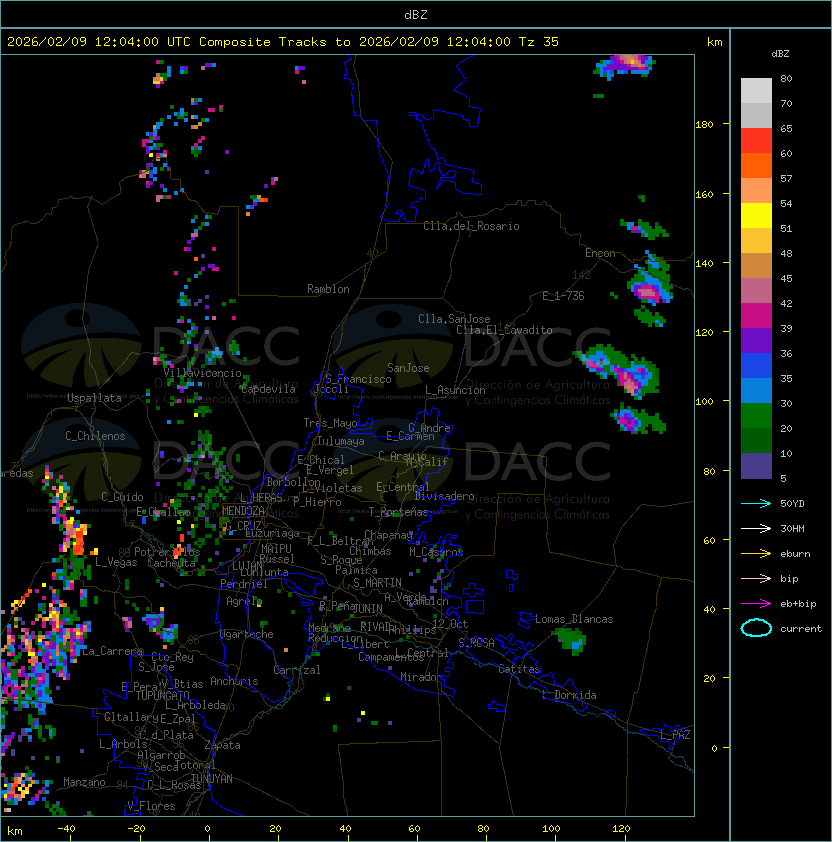Click the 'dBZ' title at top
Viewport: 832px width, 842px height.
416,14
